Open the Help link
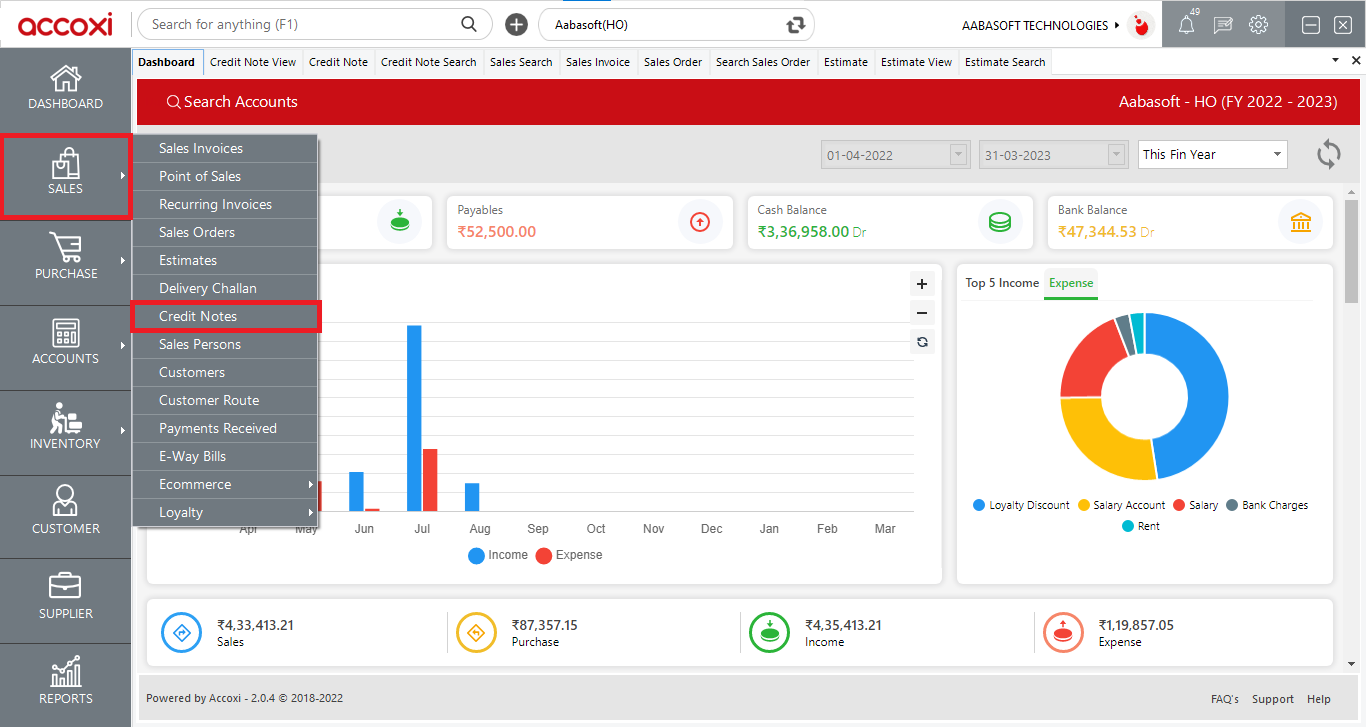 [x=1319, y=699]
